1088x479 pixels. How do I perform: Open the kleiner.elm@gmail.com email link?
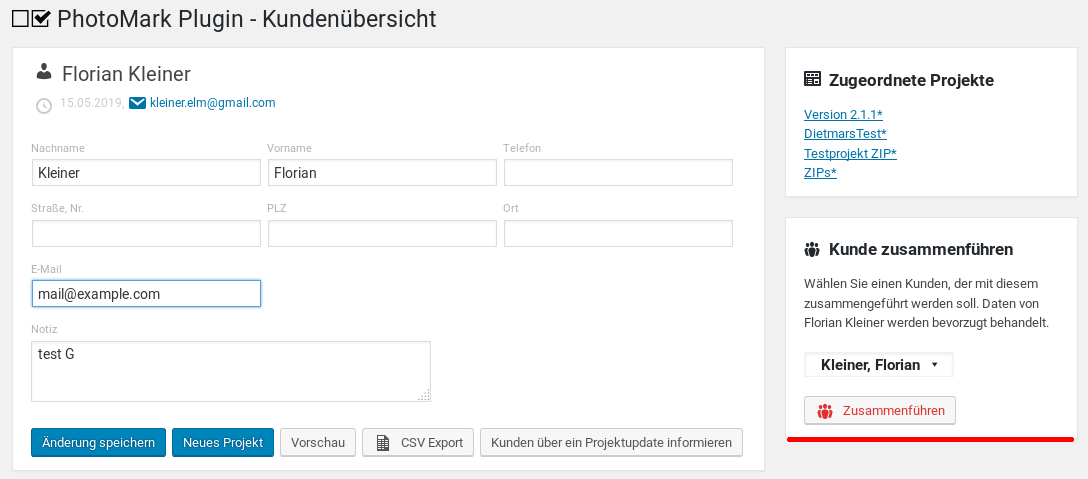pyautogui.click(x=212, y=103)
